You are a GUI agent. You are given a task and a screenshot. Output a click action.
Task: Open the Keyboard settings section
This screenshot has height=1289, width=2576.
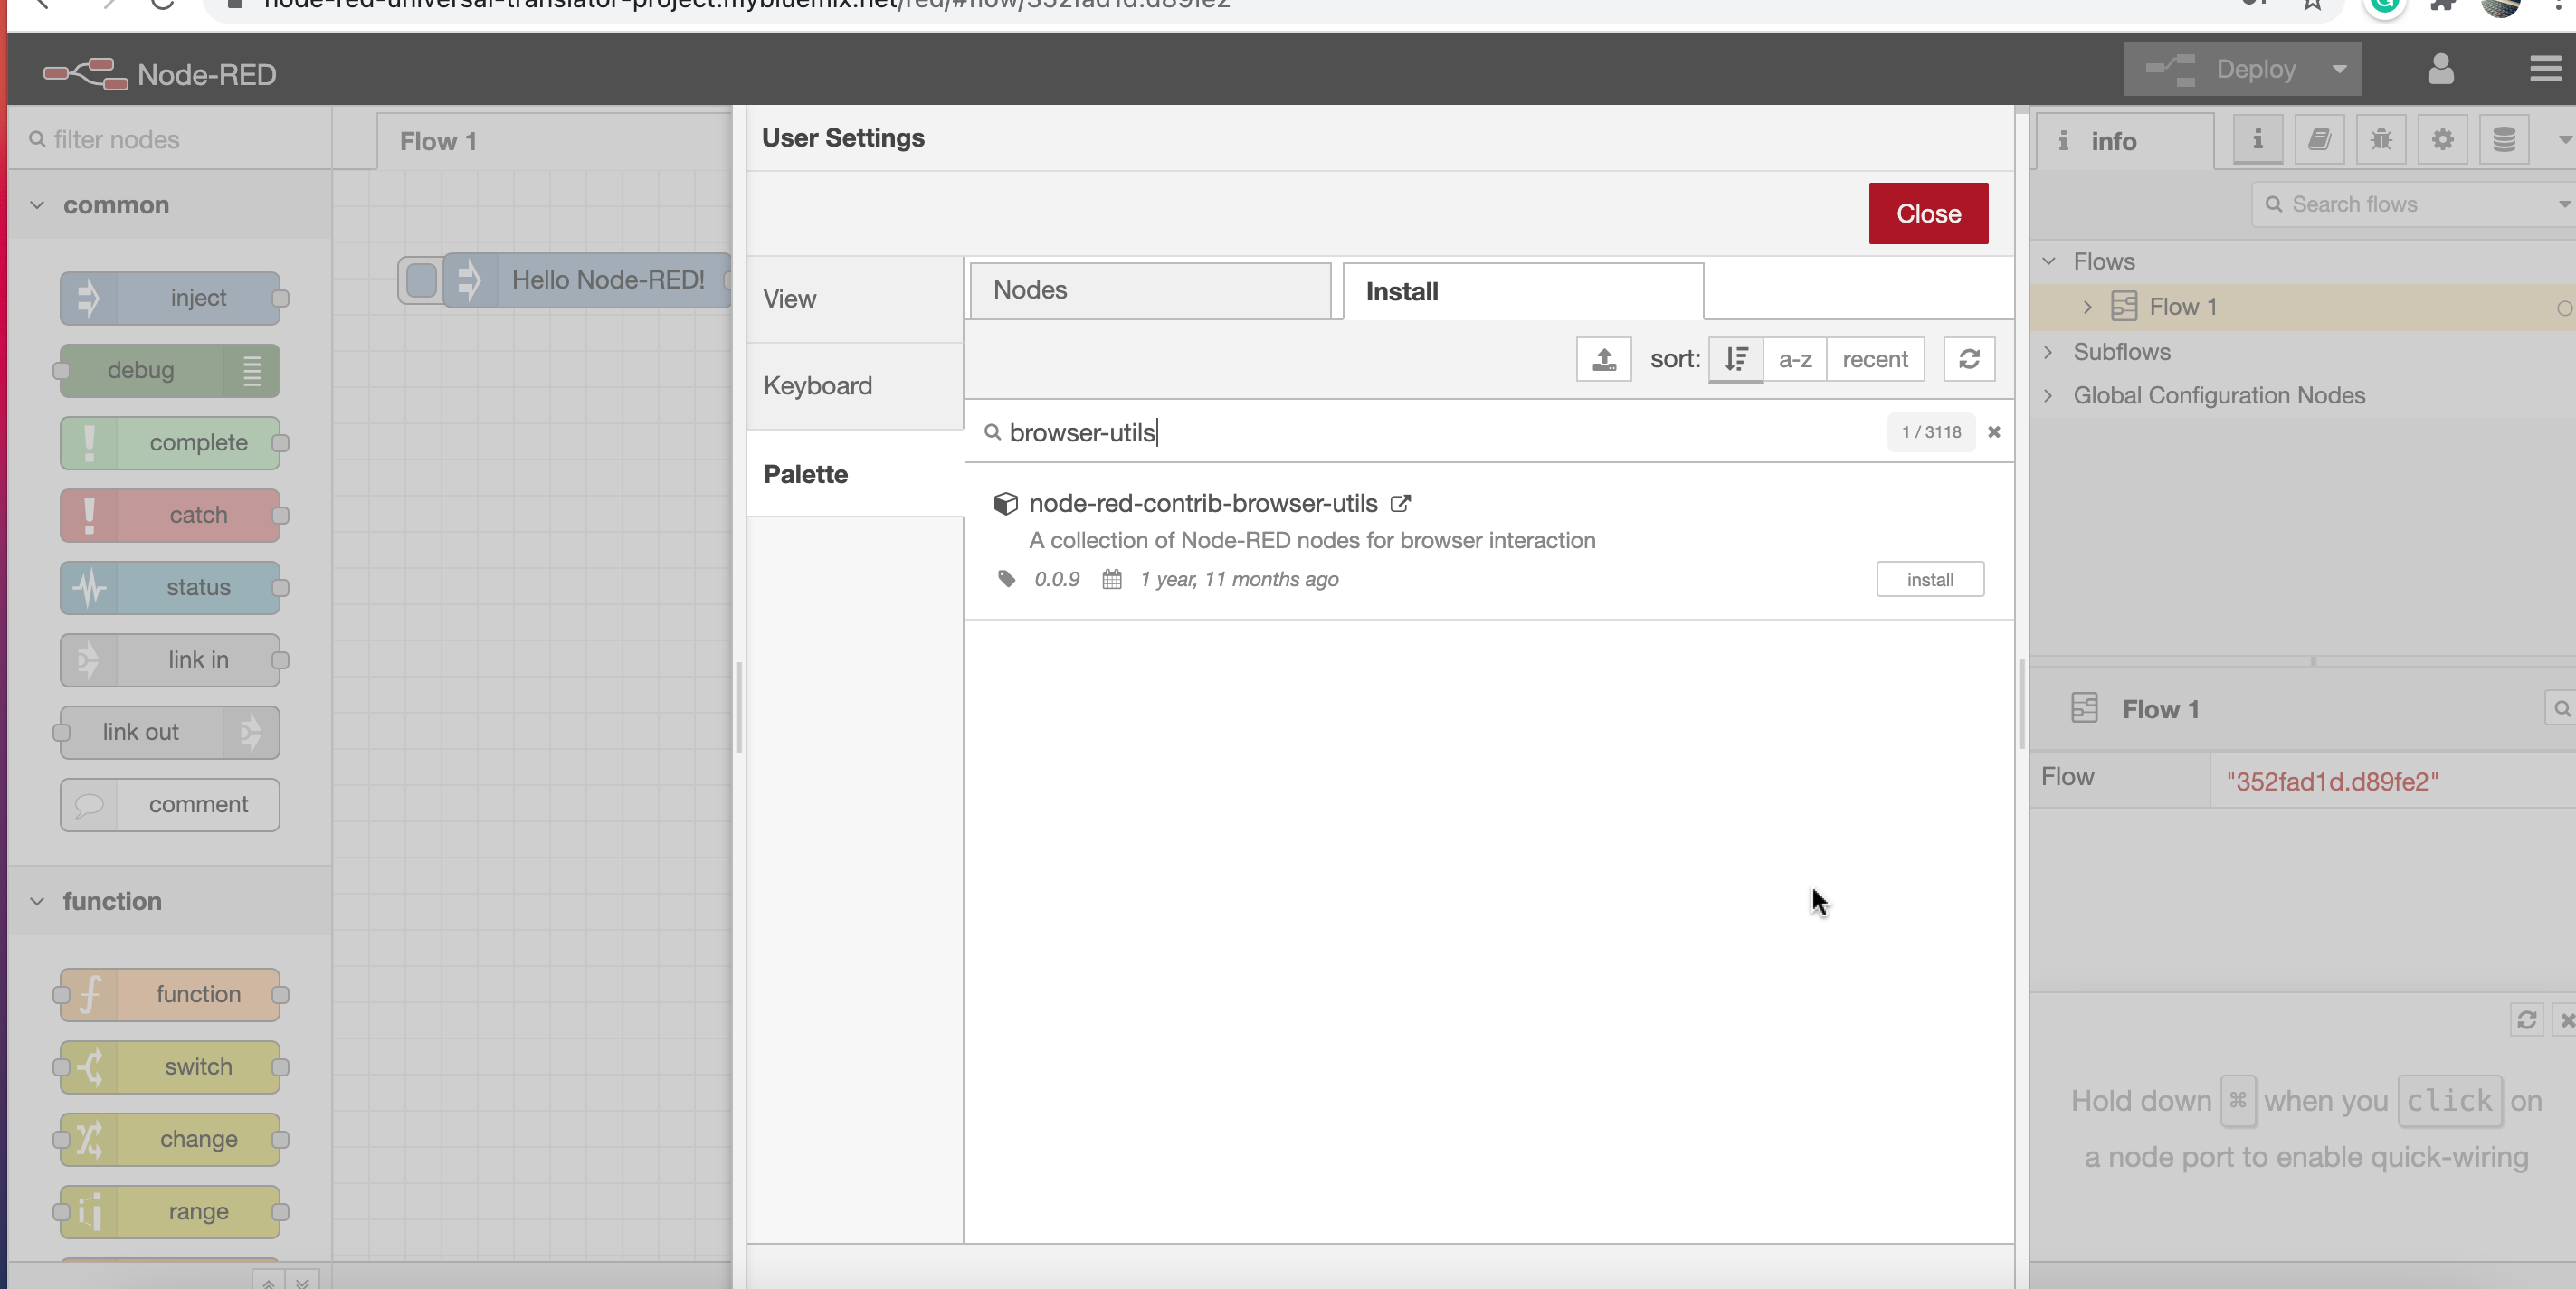click(x=818, y=385)
